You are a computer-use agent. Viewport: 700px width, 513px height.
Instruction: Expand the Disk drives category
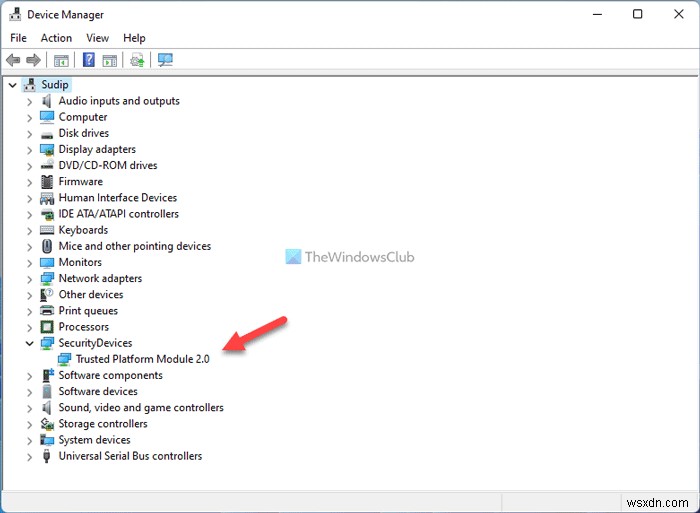(29, 134)
